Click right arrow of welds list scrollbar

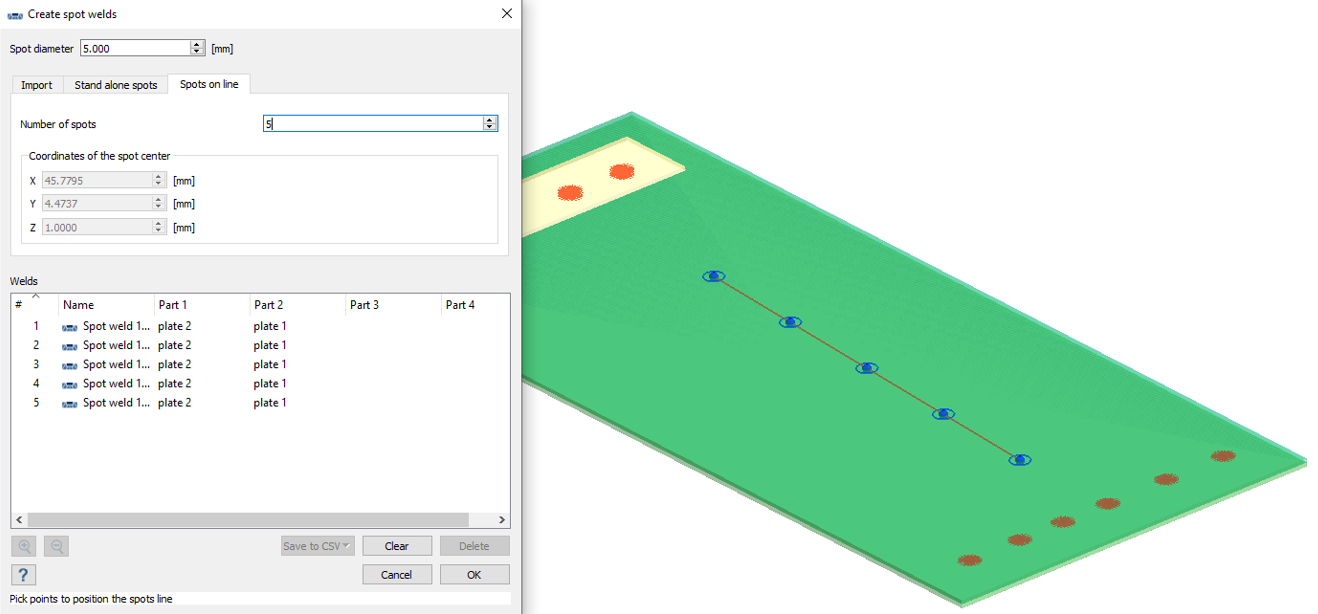[503, 520]
